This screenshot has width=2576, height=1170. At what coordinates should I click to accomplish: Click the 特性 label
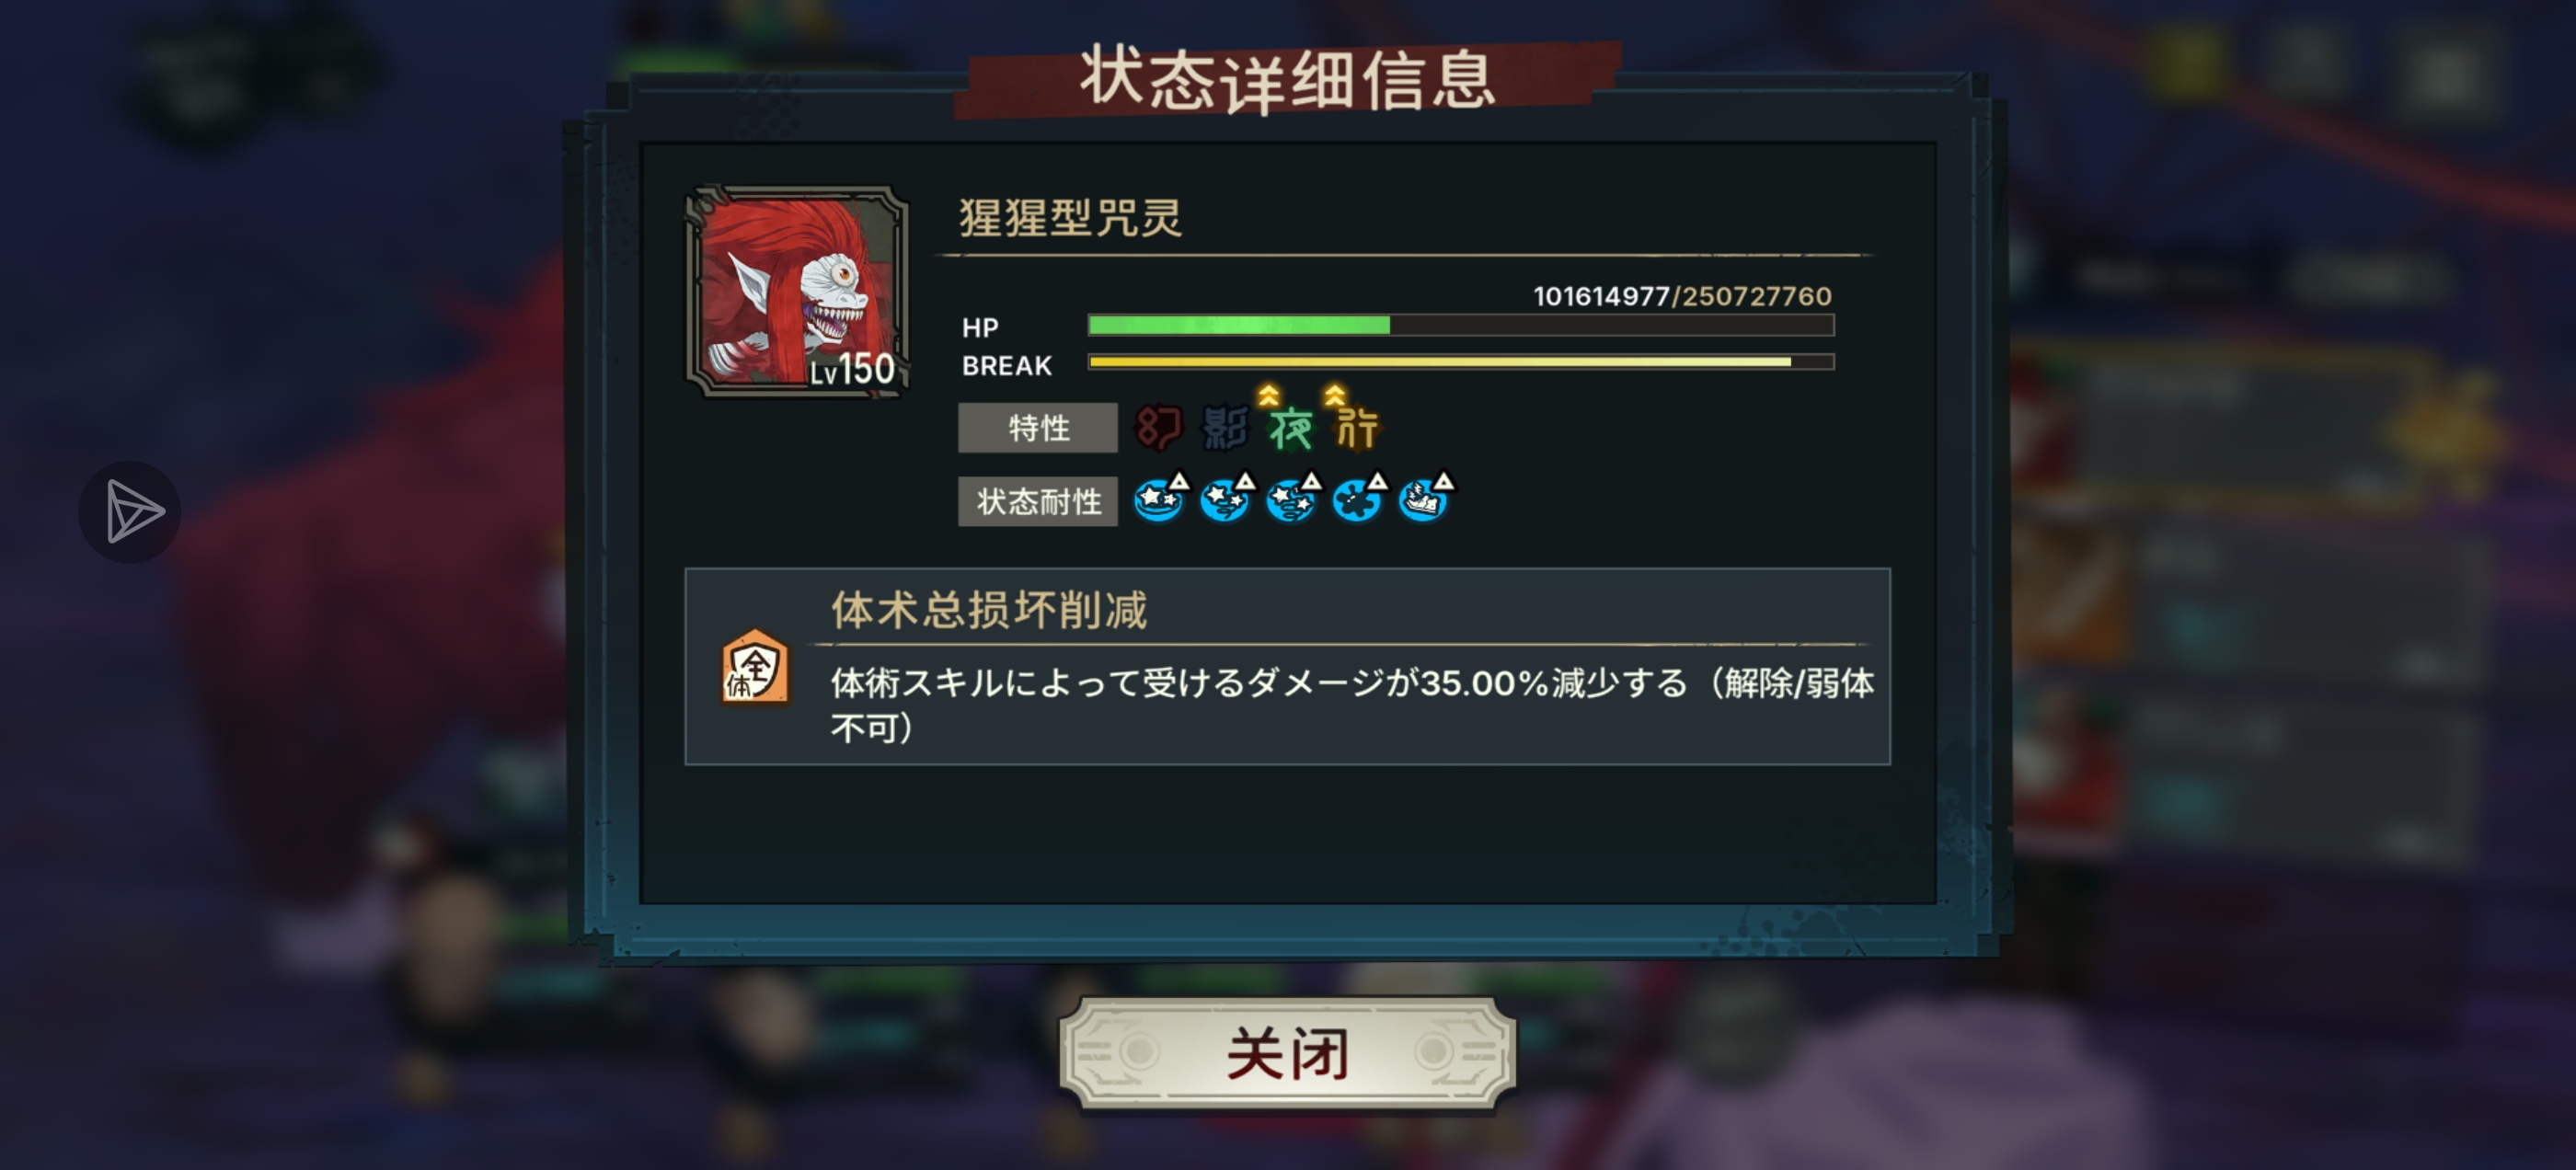1038,428
